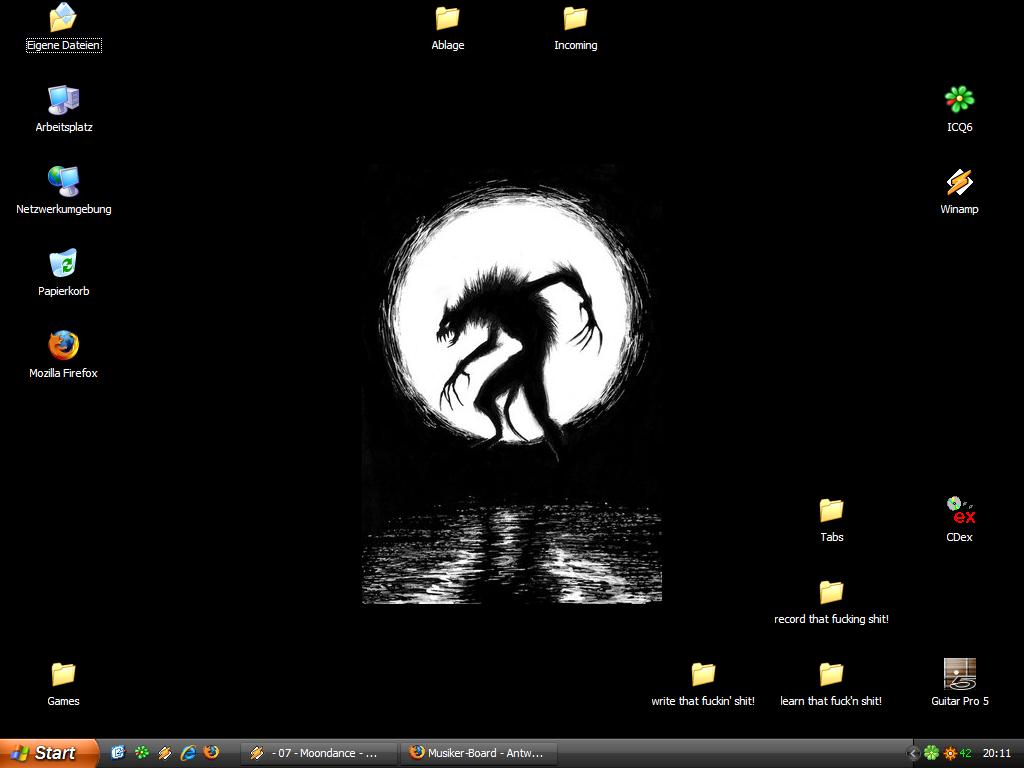
Task: Click the green "42" tray indicator
Action: (x=965, y=754)
